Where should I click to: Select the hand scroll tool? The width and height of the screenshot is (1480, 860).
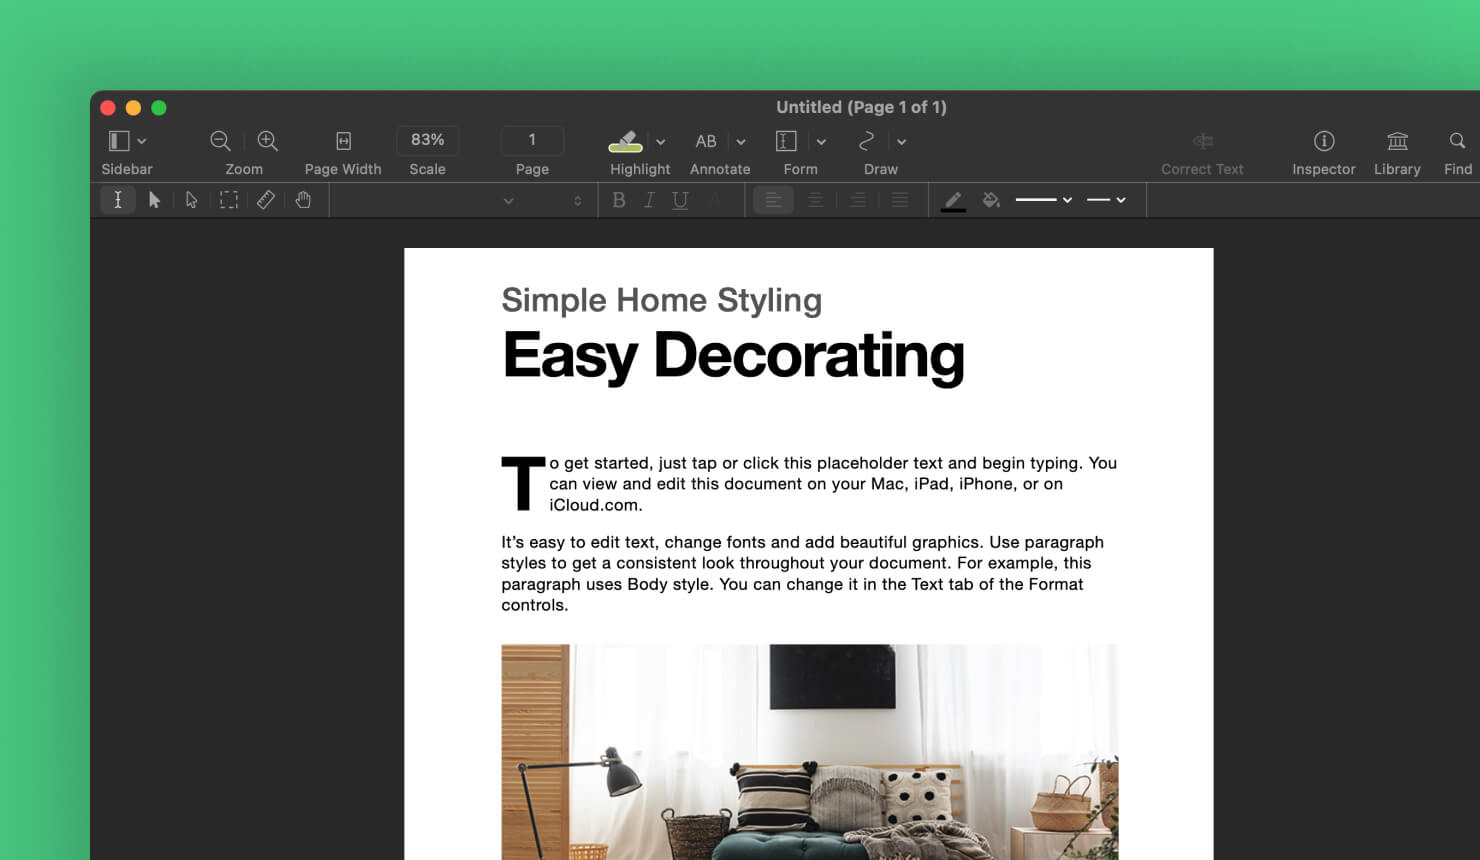tap(303, 200)
